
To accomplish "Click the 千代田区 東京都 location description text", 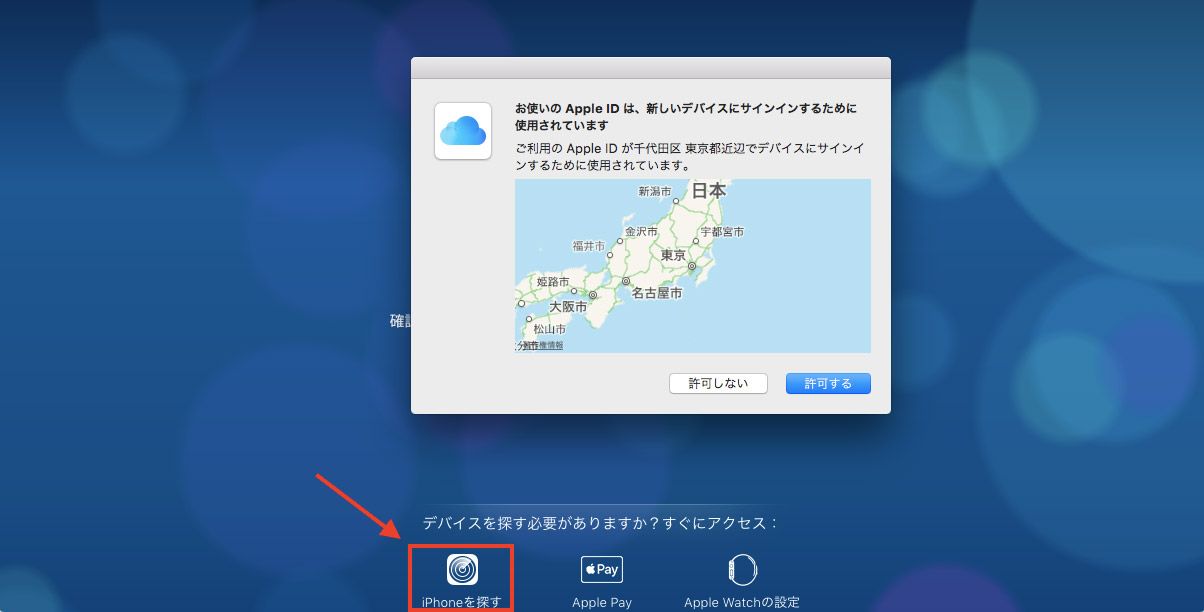I will pos(689,156).
